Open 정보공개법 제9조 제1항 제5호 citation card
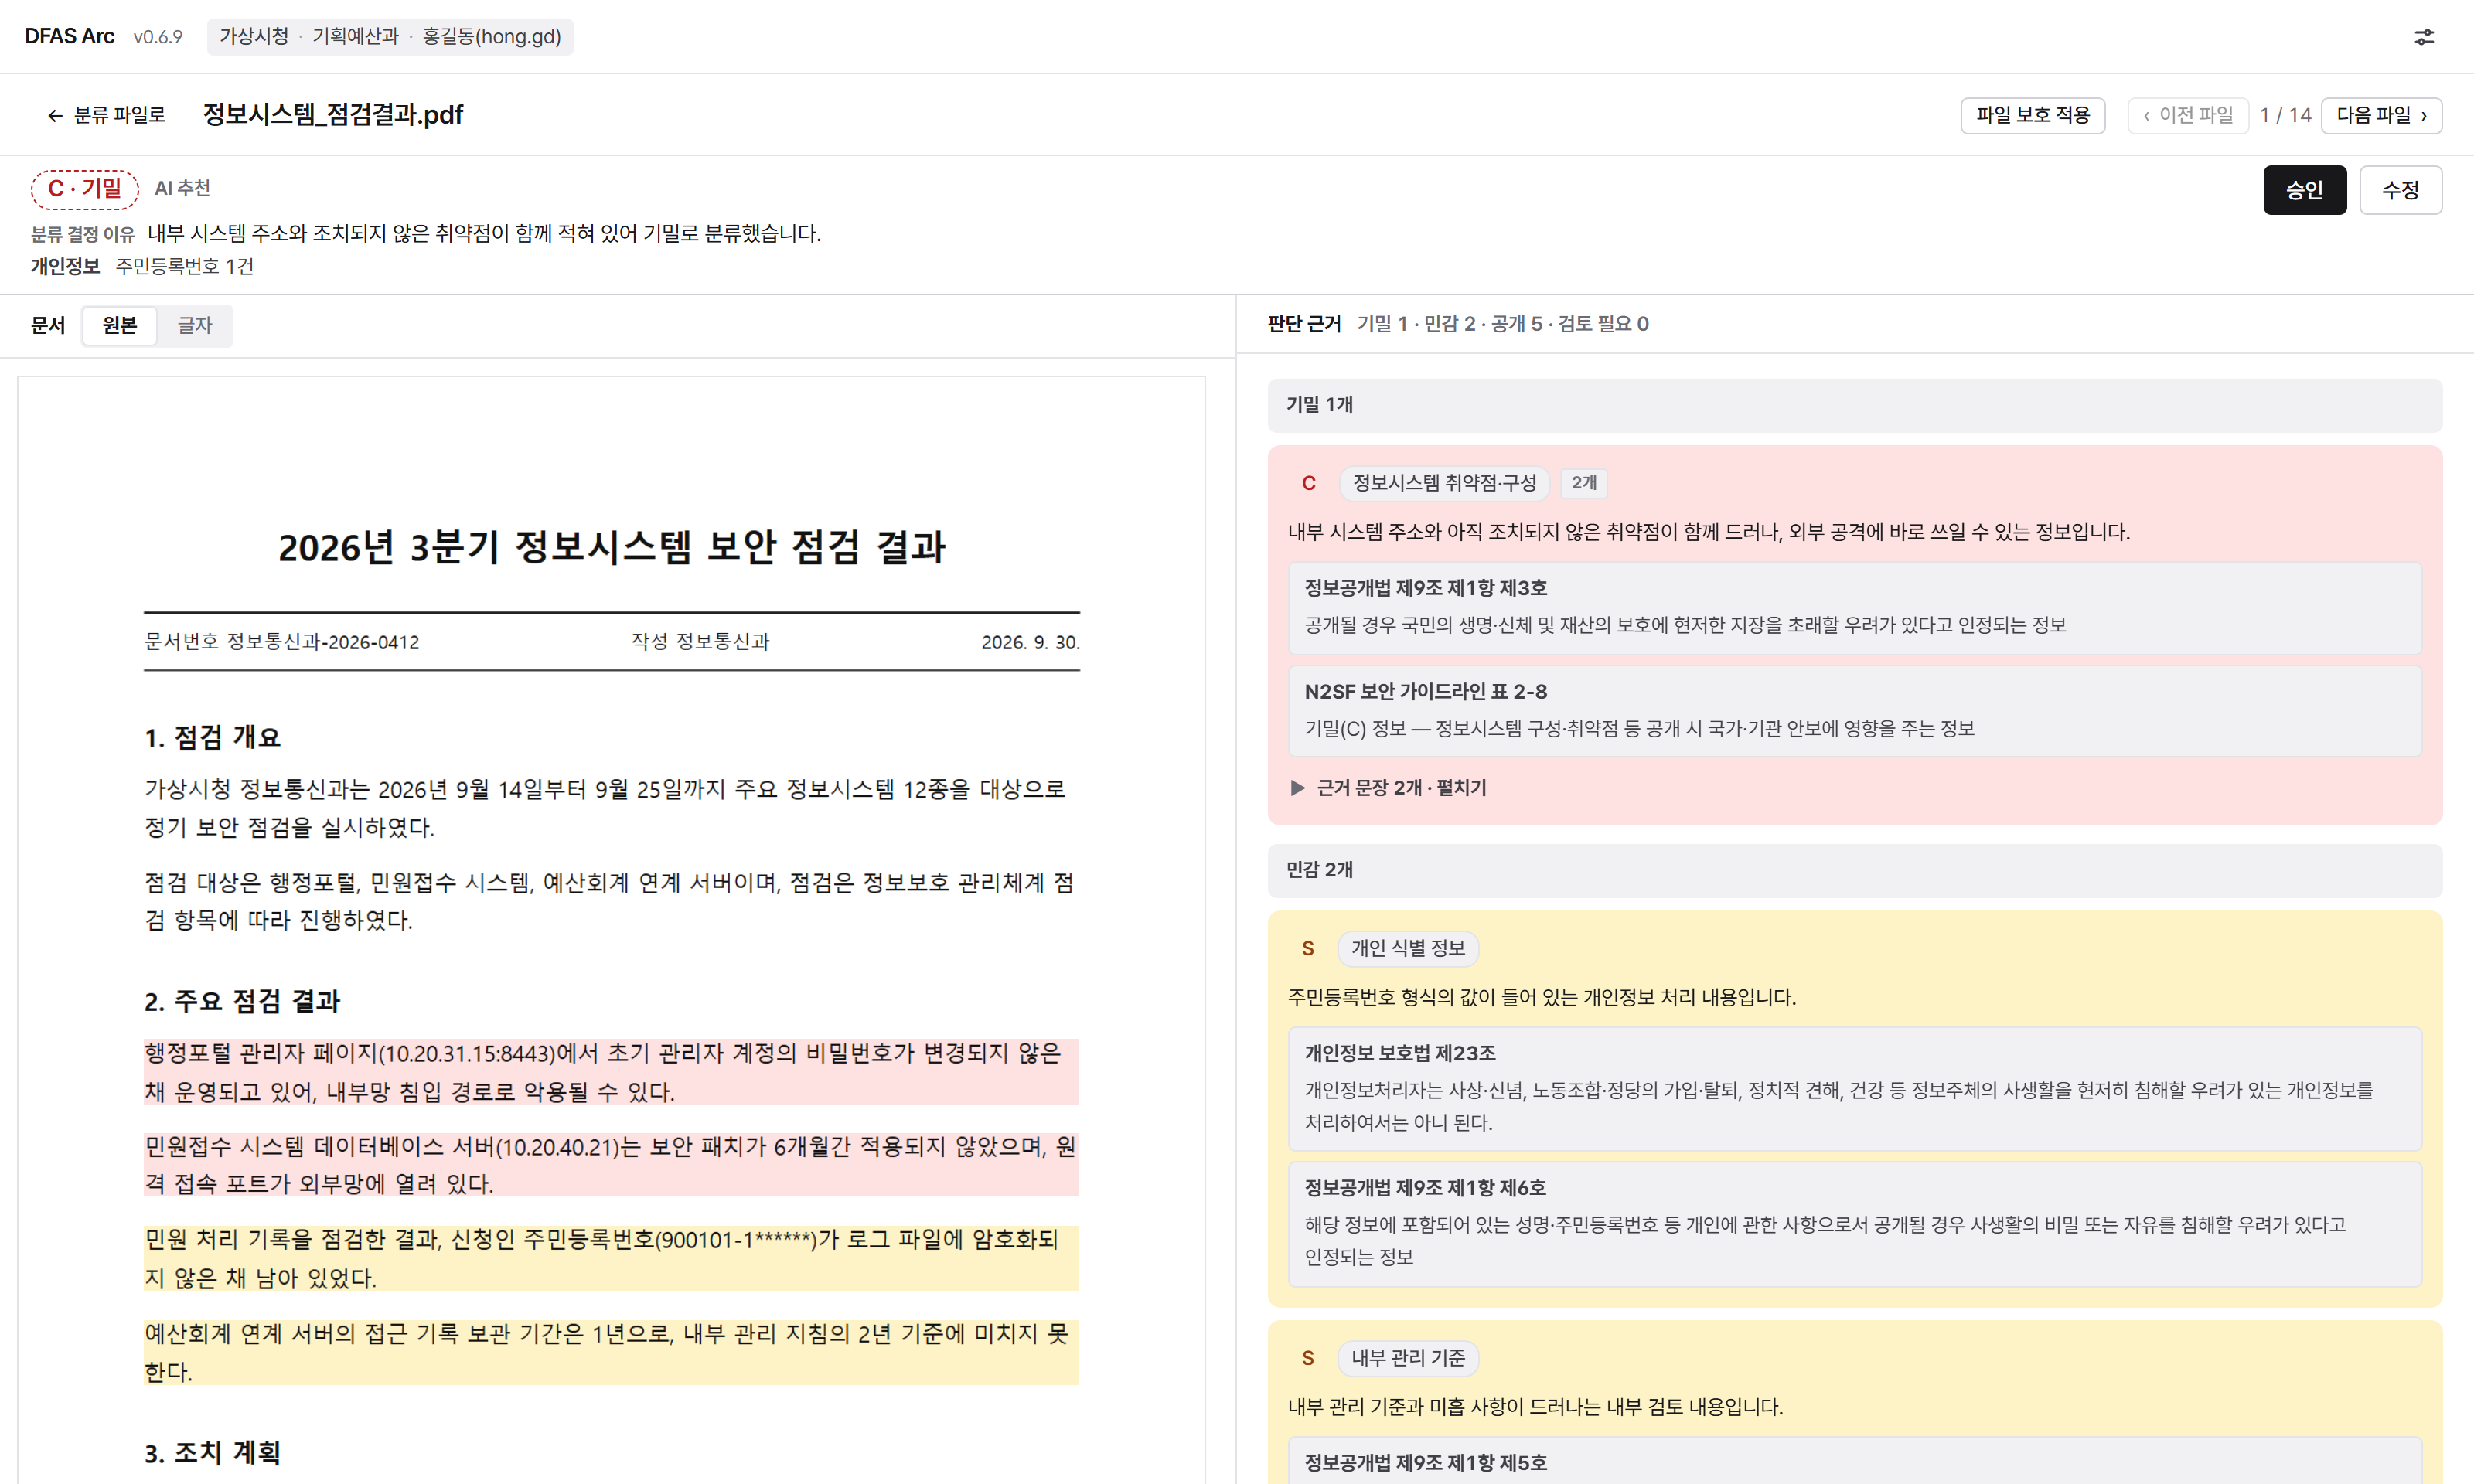The height and width of the screenshot is (1484, 2474). click(x=1855, y=1461)
